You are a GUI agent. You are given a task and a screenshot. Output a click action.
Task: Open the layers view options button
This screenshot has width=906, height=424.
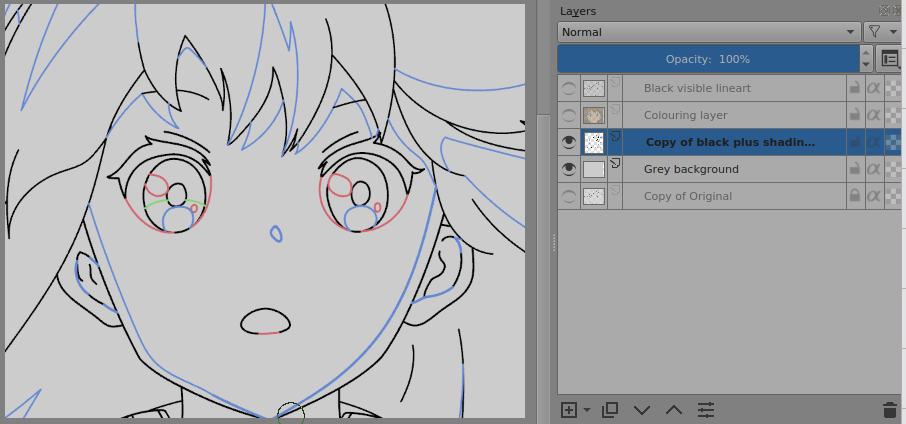890,59
